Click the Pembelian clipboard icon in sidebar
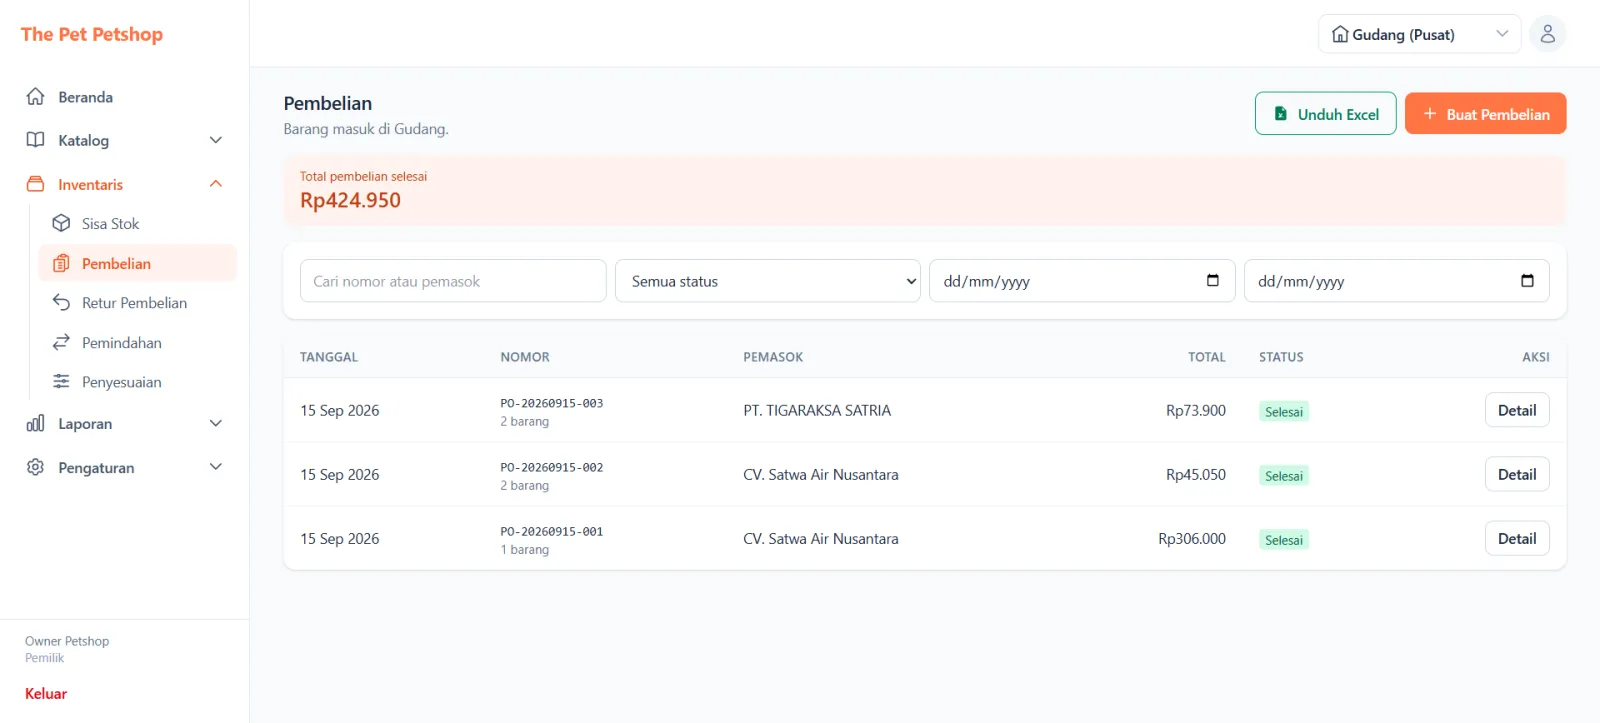Screen dimensions: 1600x723 (61, 263)
